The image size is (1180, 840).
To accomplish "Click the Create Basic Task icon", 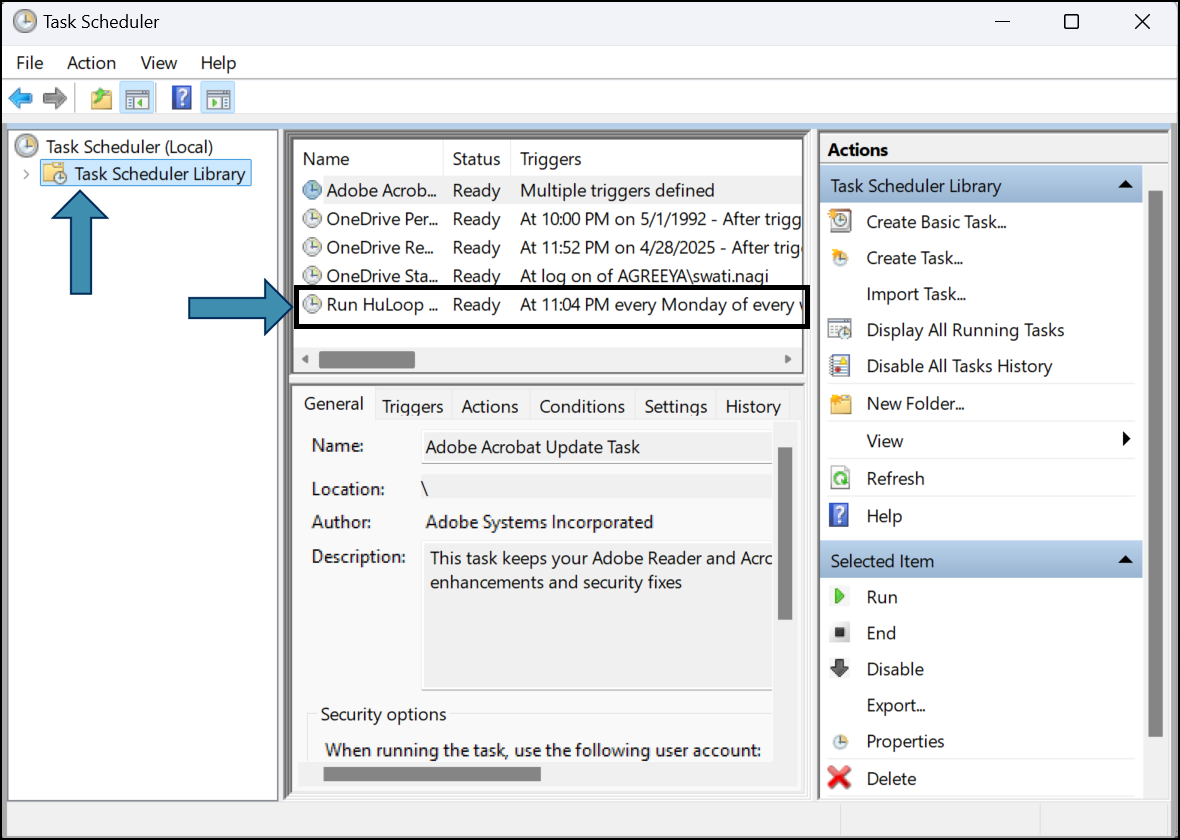I will pyautogui.click(x=840, y=221).
